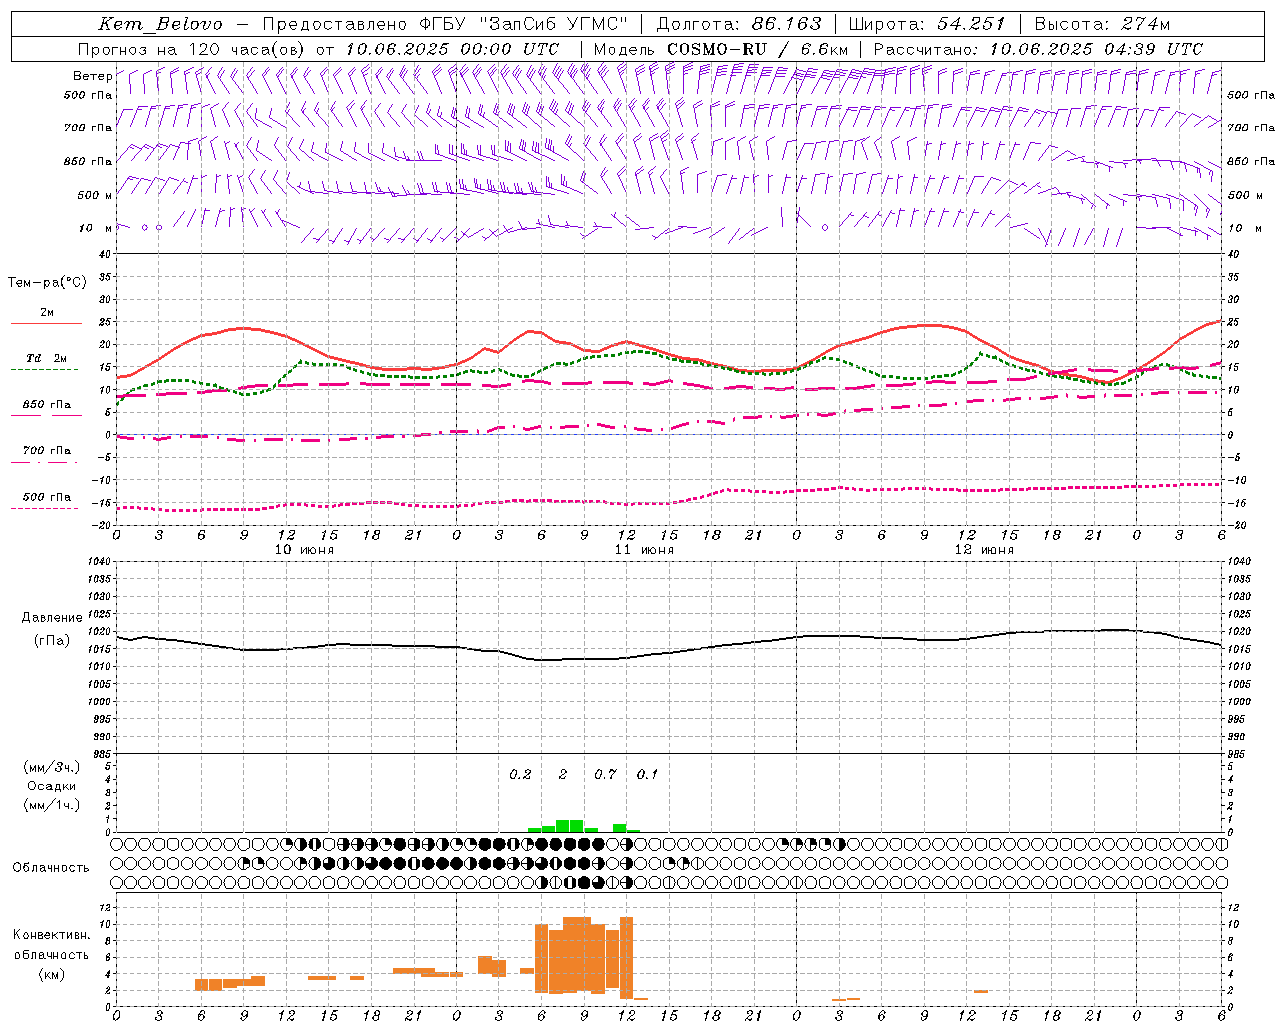Click the 'Осадки' precipitation label
1280x1024 pixels.
pos(52,786)
